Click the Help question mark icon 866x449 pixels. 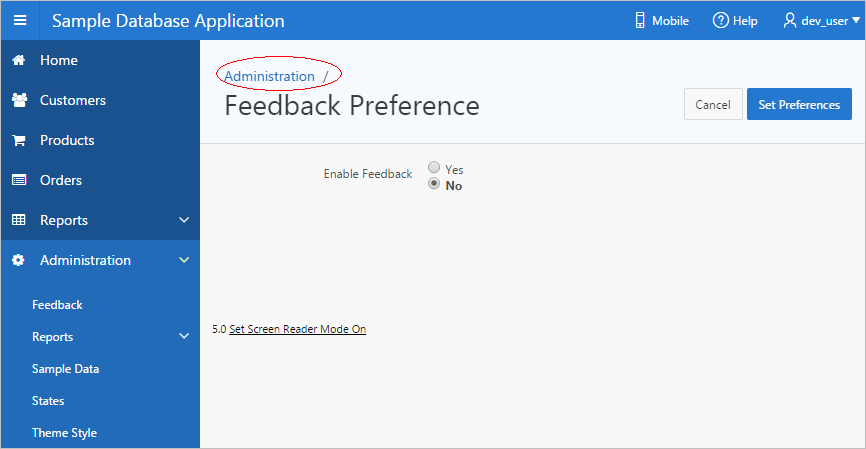(x=720, y=21)
